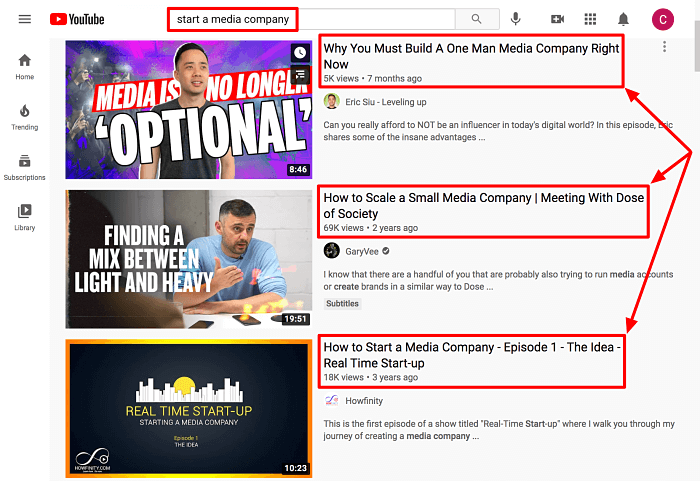
Task: Click the page vertical scrollbar
Action: tap(697, 45)
